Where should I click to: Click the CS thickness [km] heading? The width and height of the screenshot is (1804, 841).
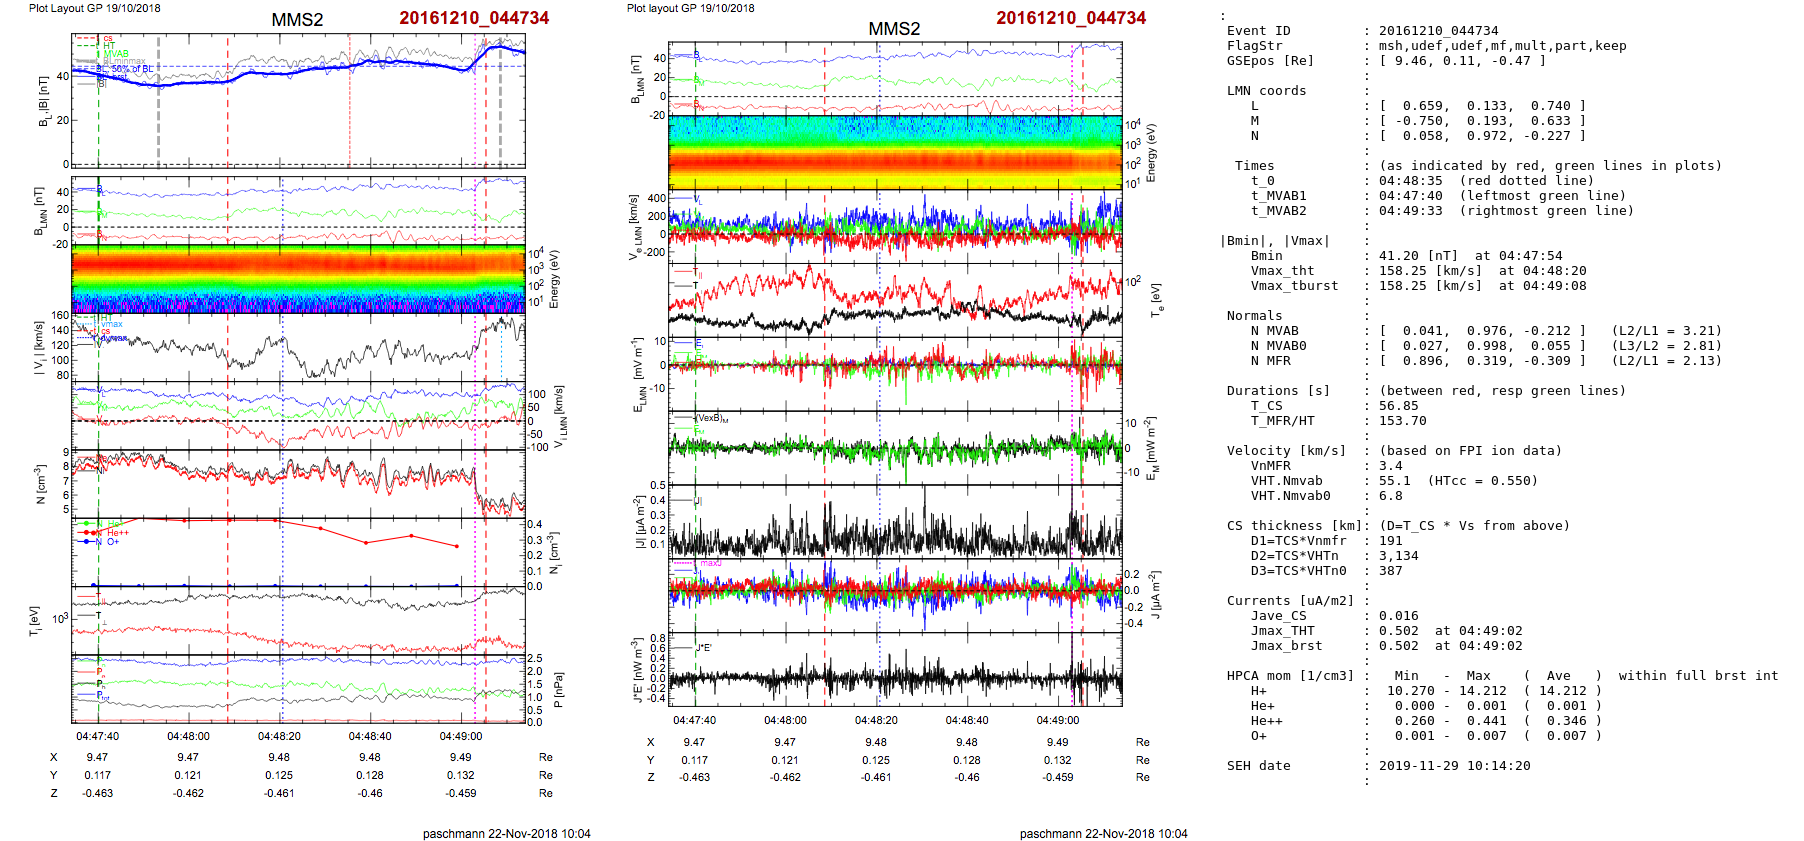tap(1294, 526)
